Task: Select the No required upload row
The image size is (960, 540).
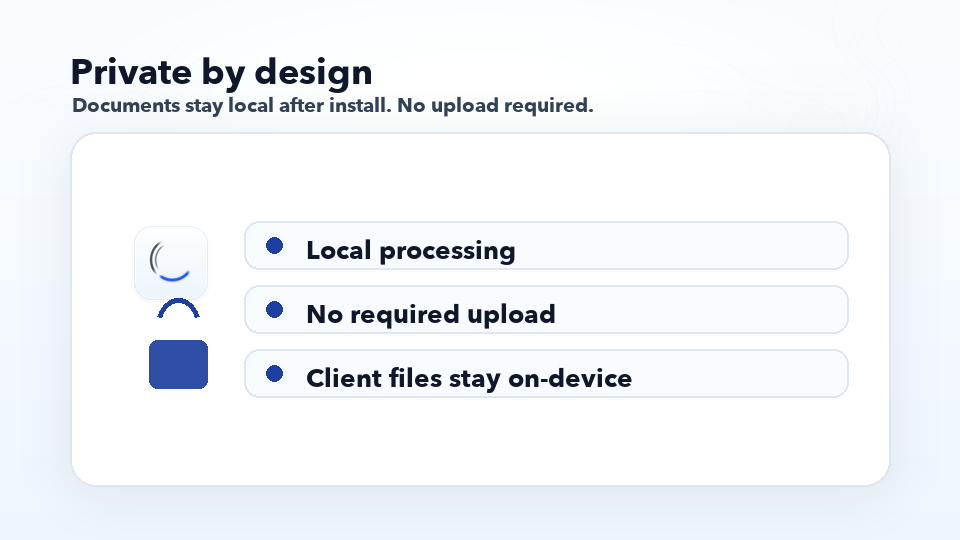Action: (x=546, y=310)
